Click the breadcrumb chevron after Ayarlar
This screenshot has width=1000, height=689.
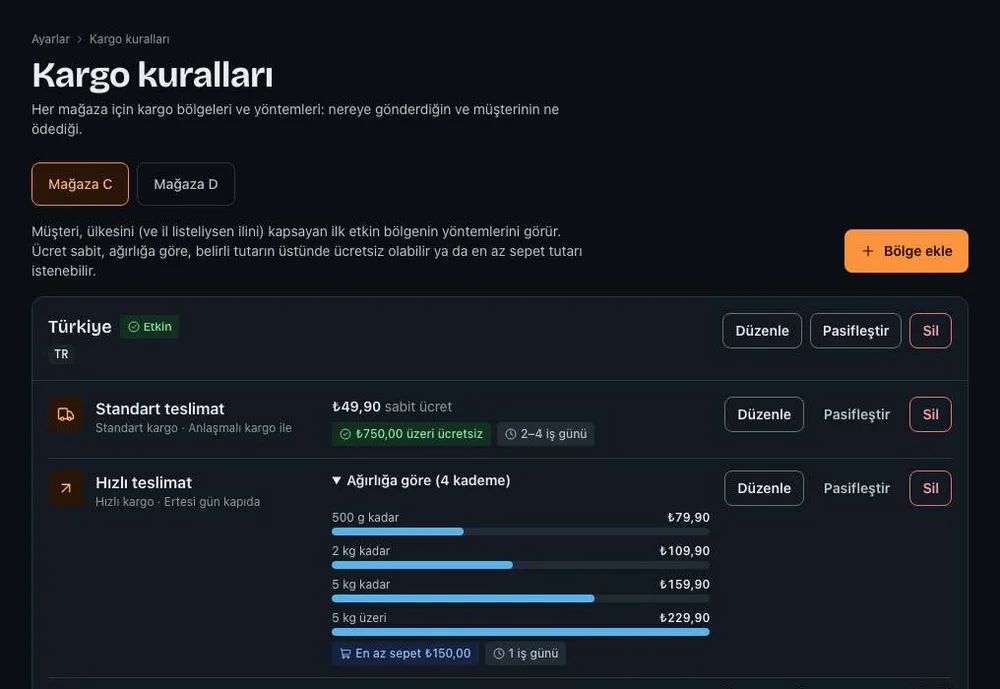(80, 40)
